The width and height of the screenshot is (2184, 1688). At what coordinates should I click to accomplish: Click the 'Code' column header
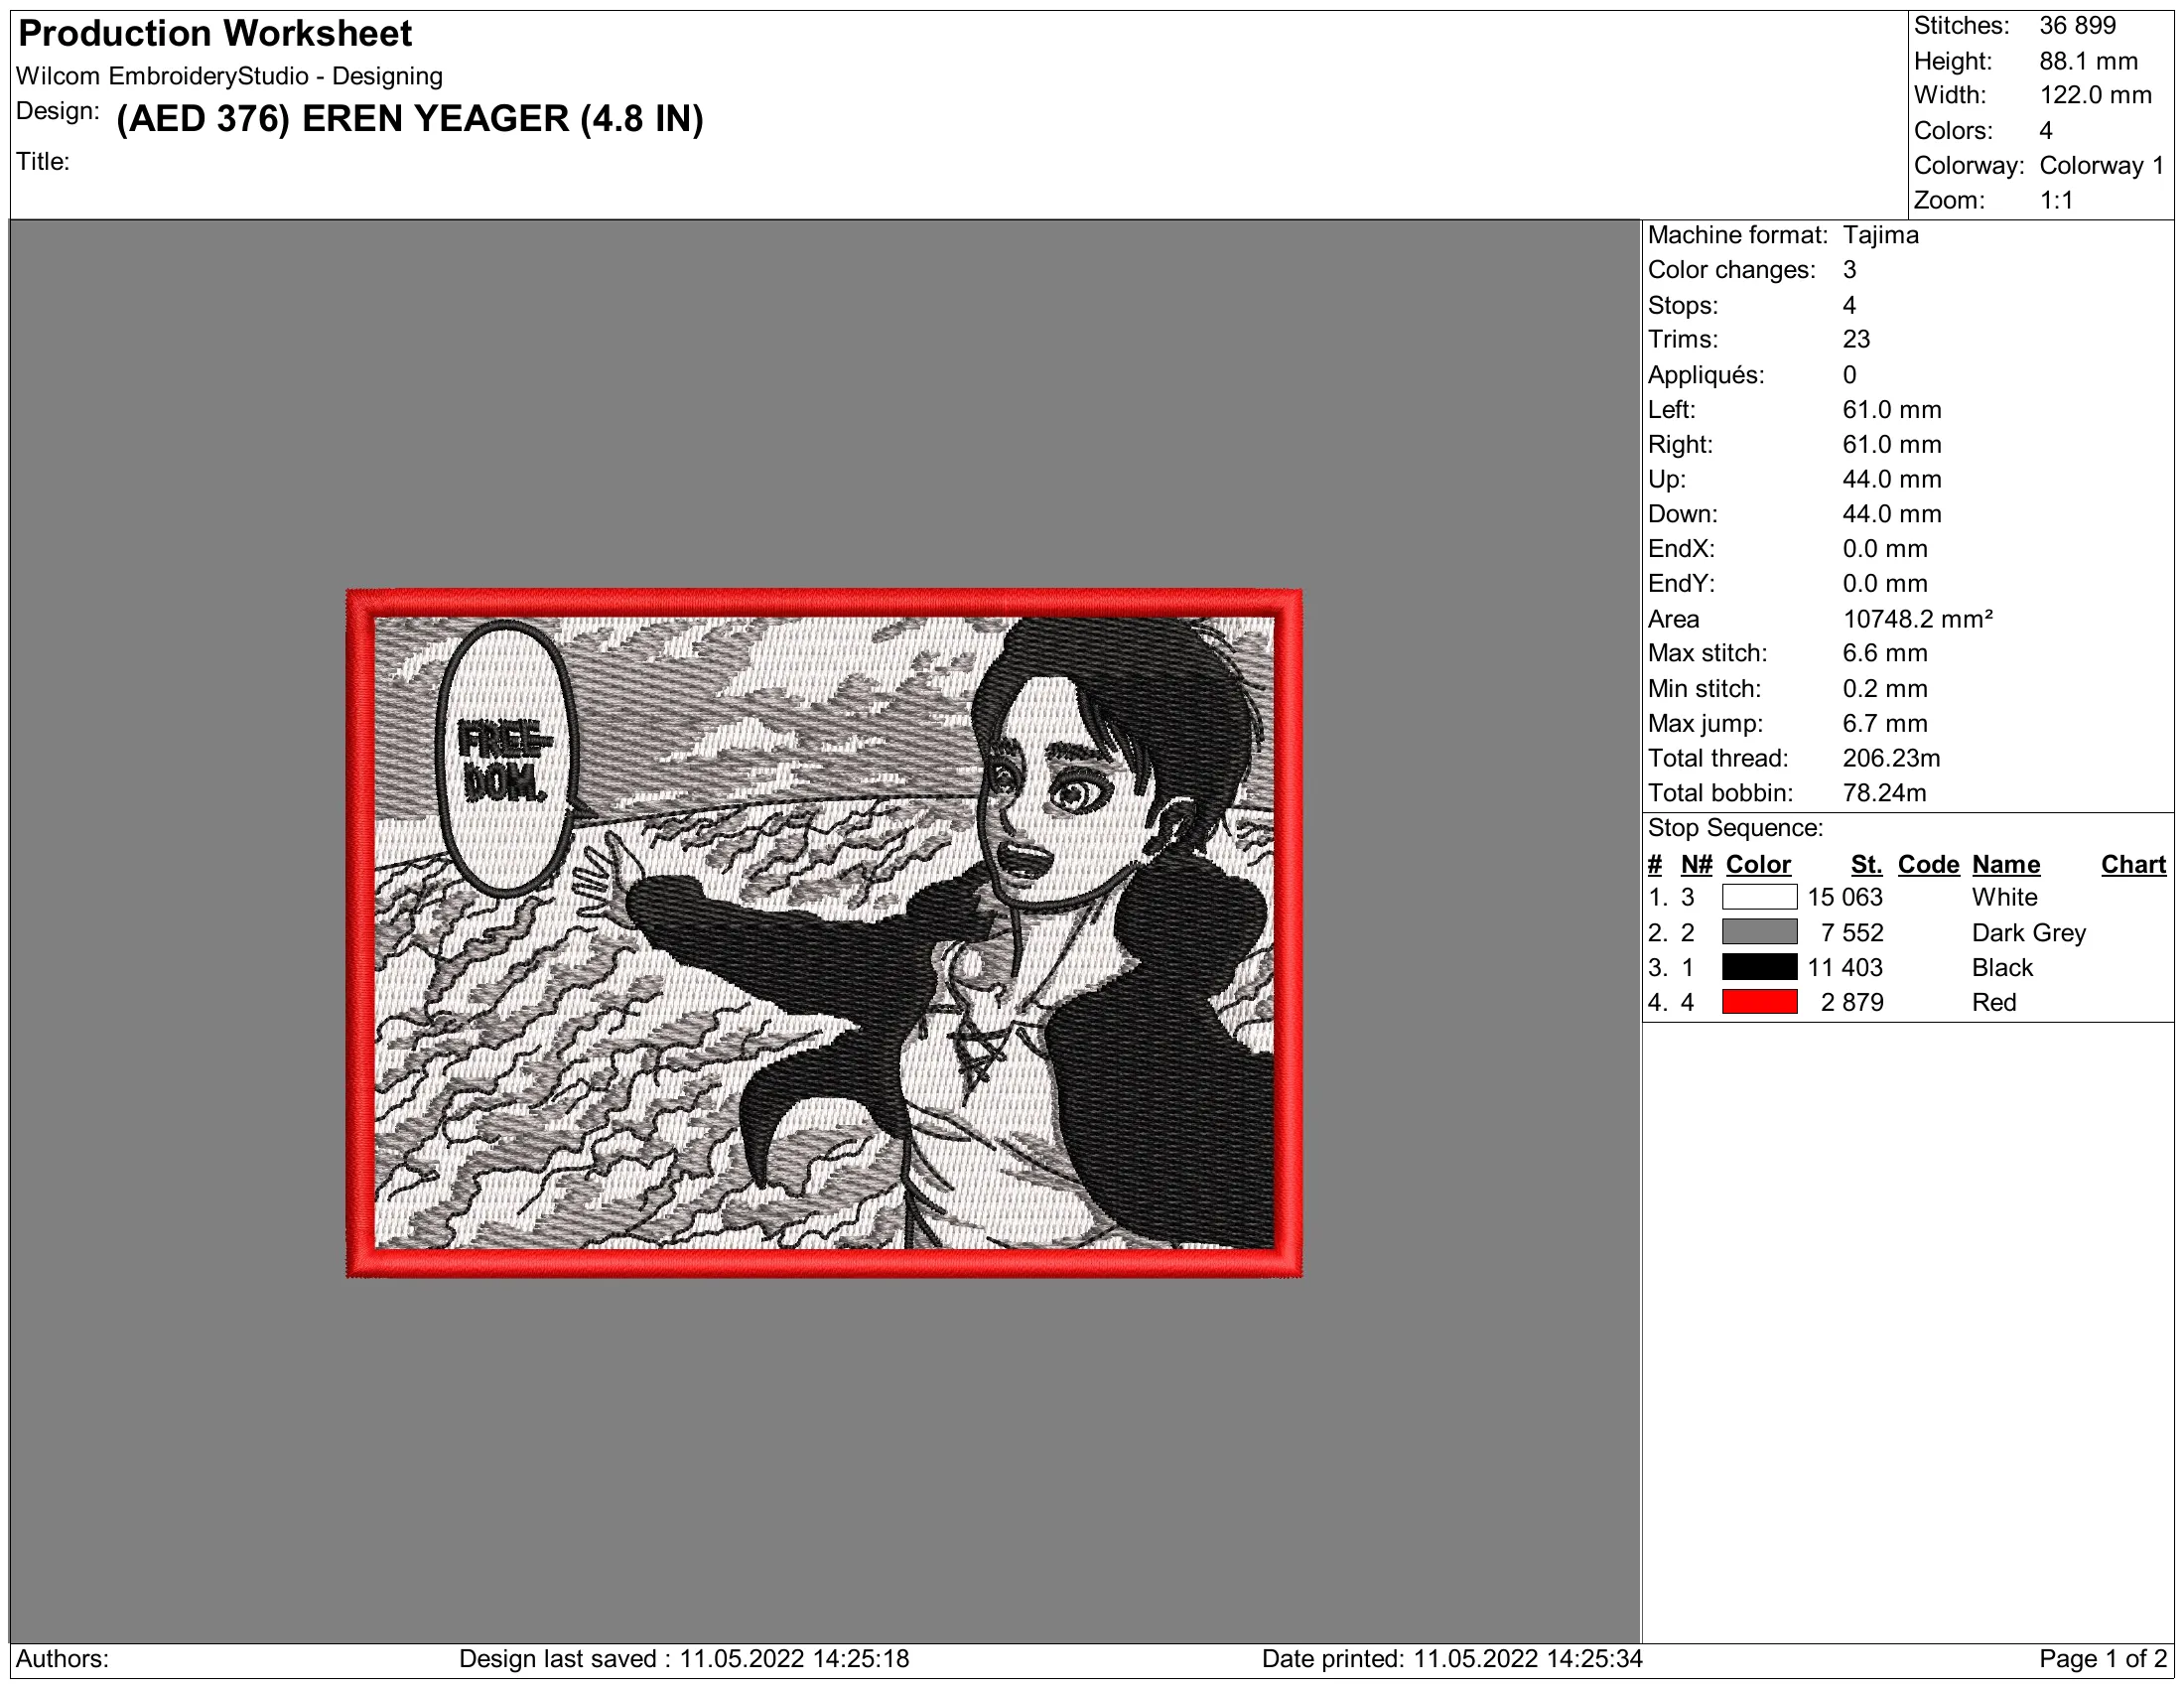(x=1928, y=864)
